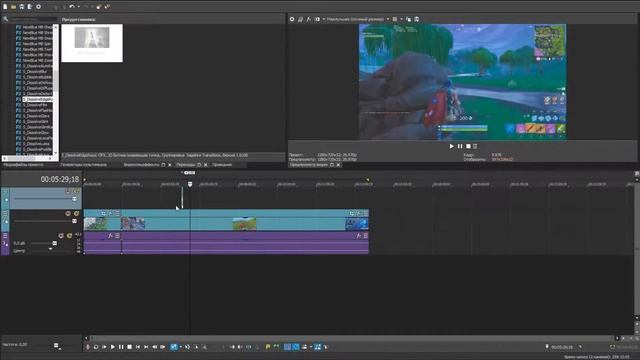Click Stop in the bottom transport bar
This screenshot has height=360, width=640.
tap(129, 347)
